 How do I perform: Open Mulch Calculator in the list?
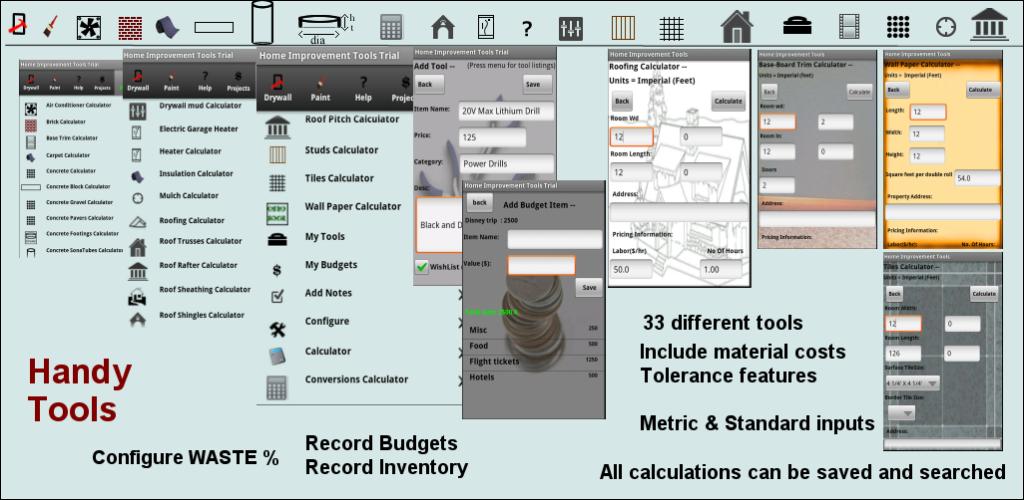click(189, 196)
